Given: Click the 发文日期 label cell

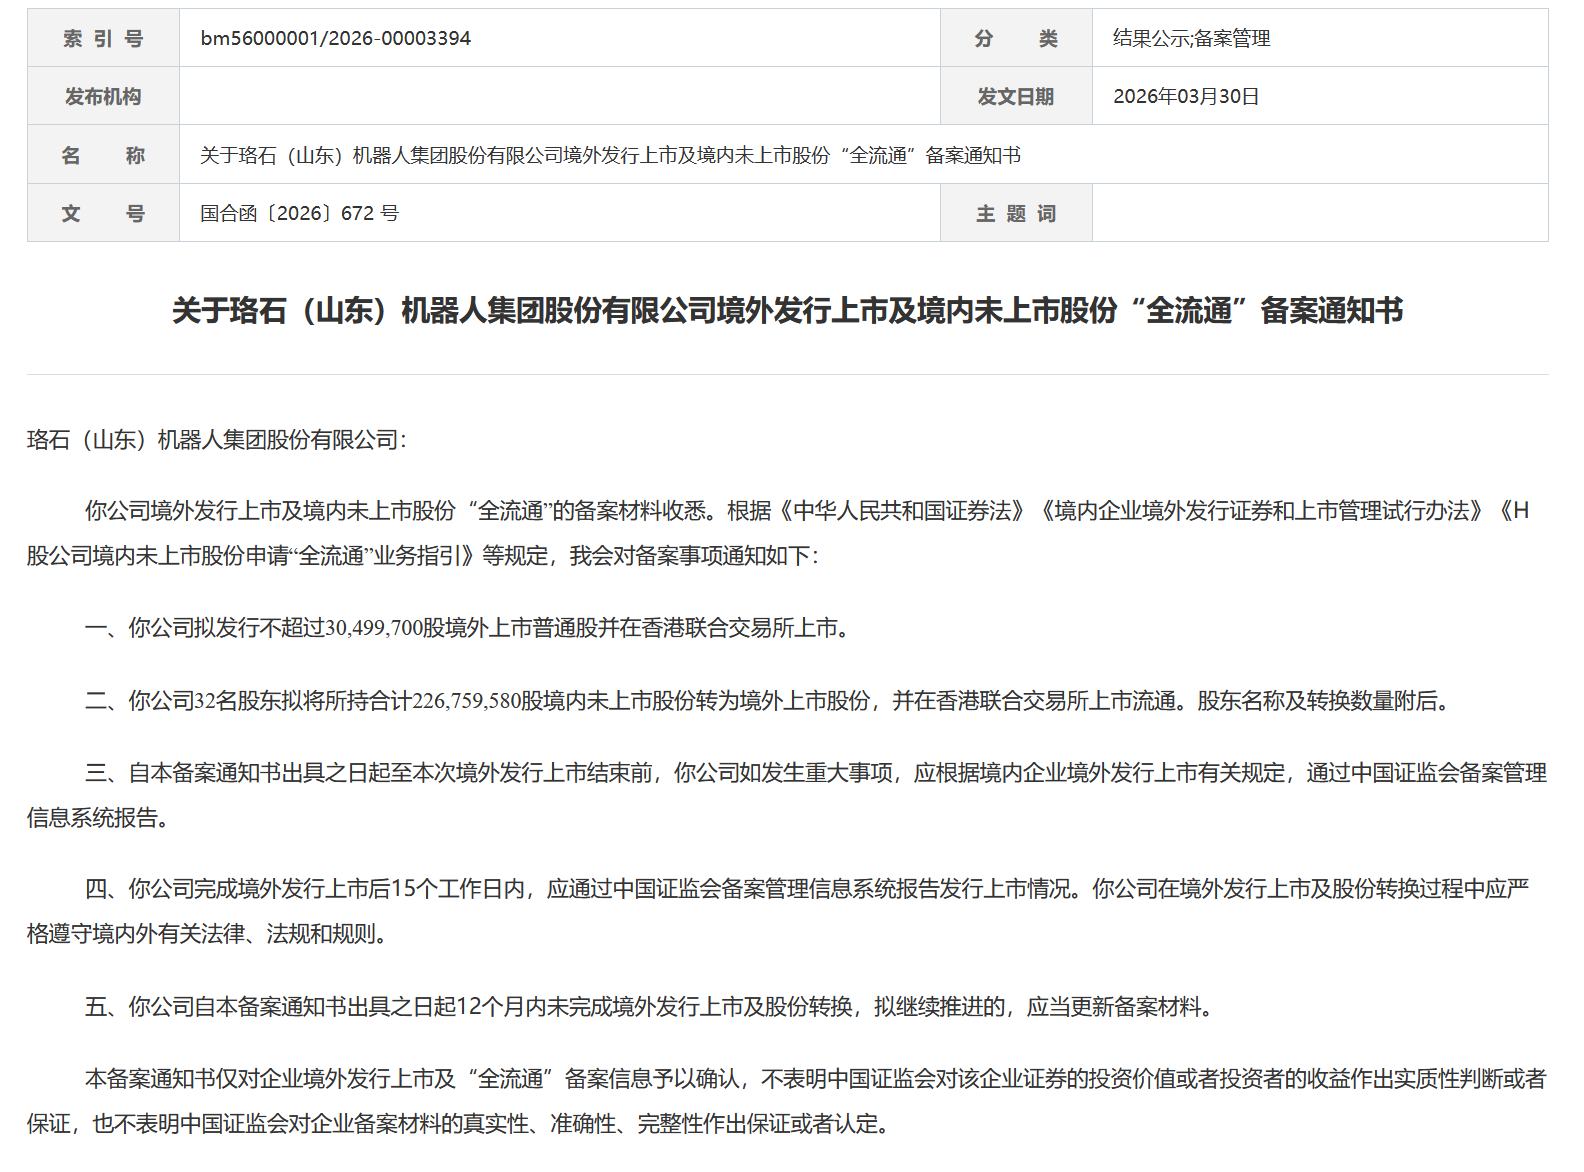Looking at the screenshot, I should pos(1016,96).
